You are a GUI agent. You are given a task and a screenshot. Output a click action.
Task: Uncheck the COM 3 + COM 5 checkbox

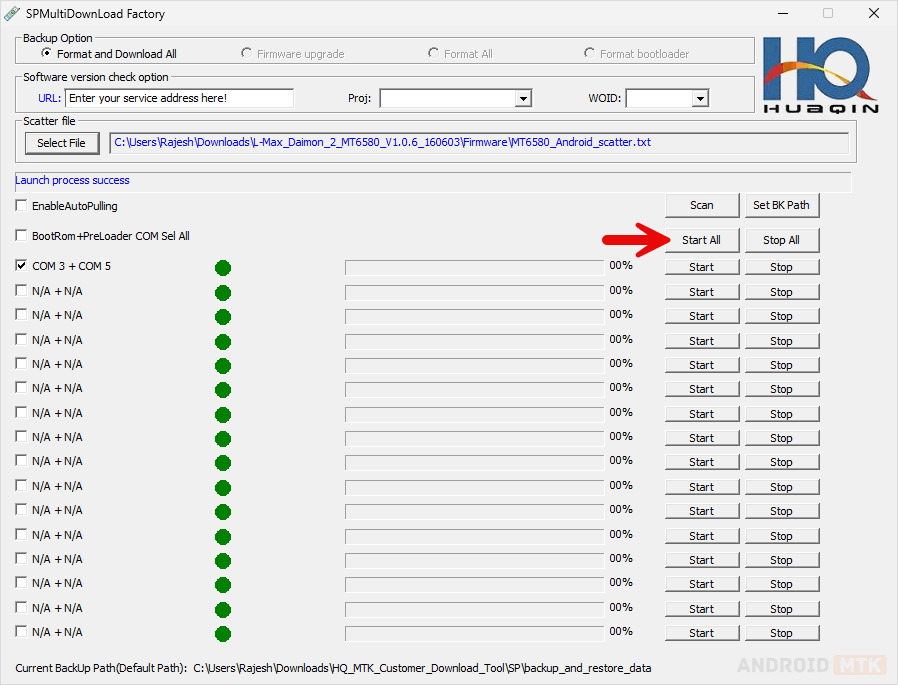tap(22, 266)
